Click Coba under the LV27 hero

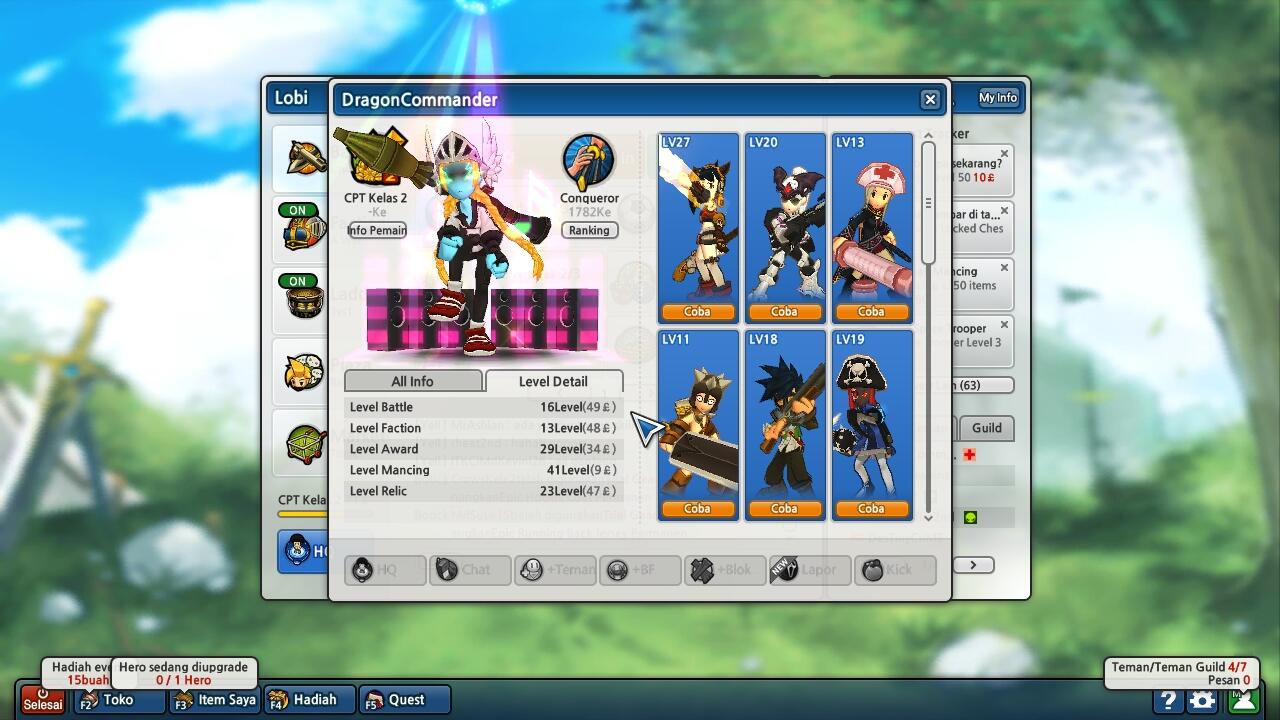pyautogui.click(x=697, y=312)
